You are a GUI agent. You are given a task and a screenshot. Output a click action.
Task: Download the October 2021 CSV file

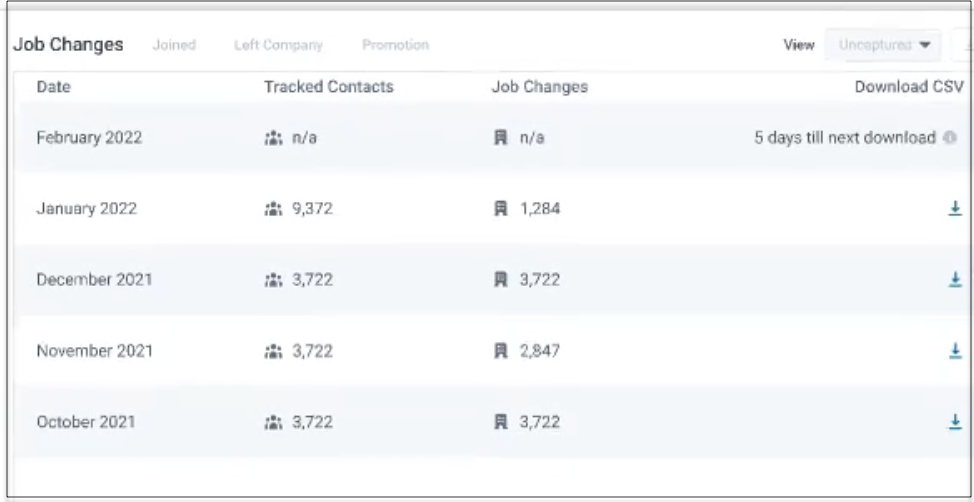[954, 422]
